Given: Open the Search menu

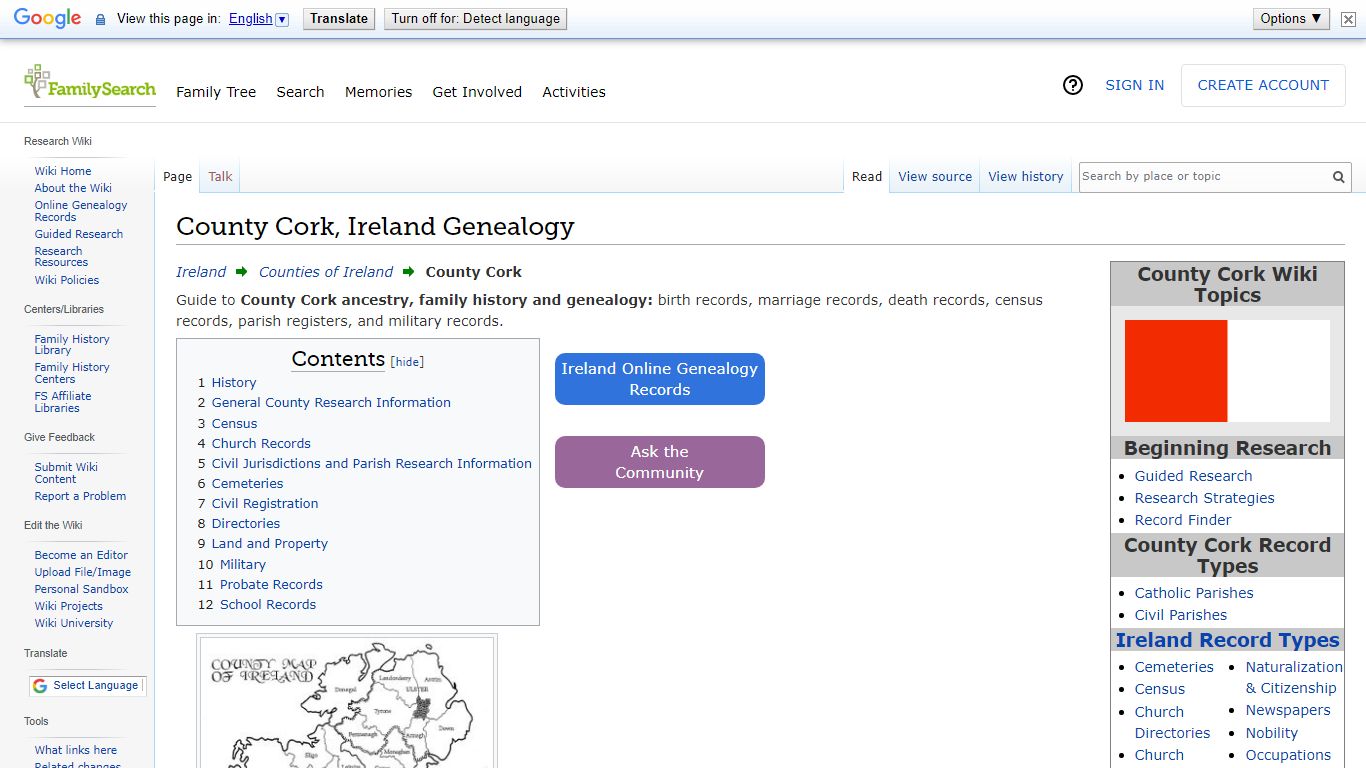Looking at the screenshot, I should pos(300,92).
